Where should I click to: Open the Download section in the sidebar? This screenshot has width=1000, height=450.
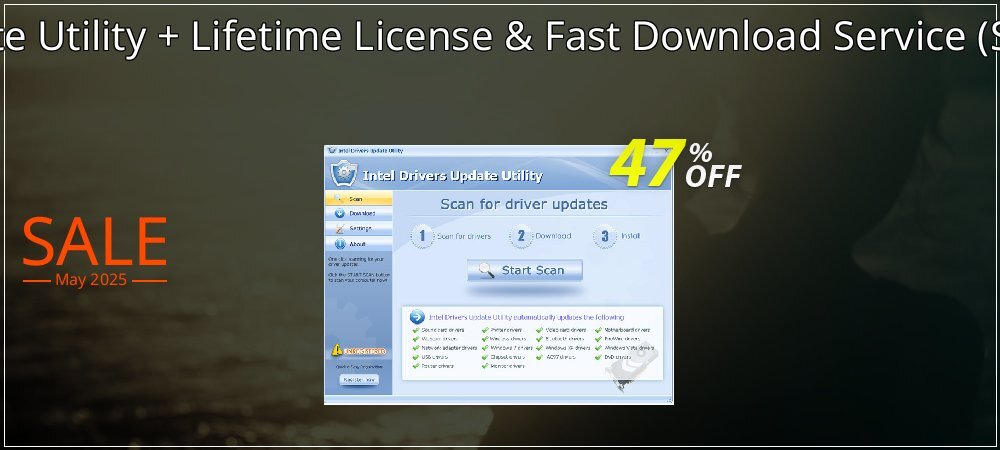pyautogui.click(x=358, y=214)
